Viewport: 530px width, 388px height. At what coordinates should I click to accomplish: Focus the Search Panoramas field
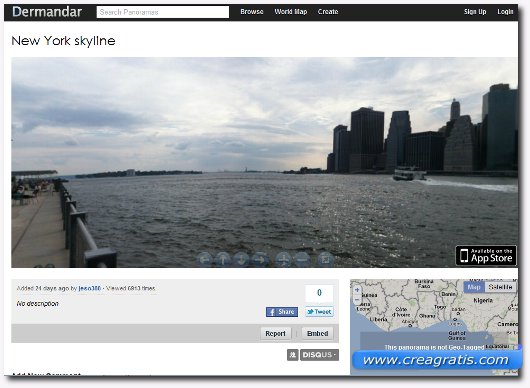(163, 12)
